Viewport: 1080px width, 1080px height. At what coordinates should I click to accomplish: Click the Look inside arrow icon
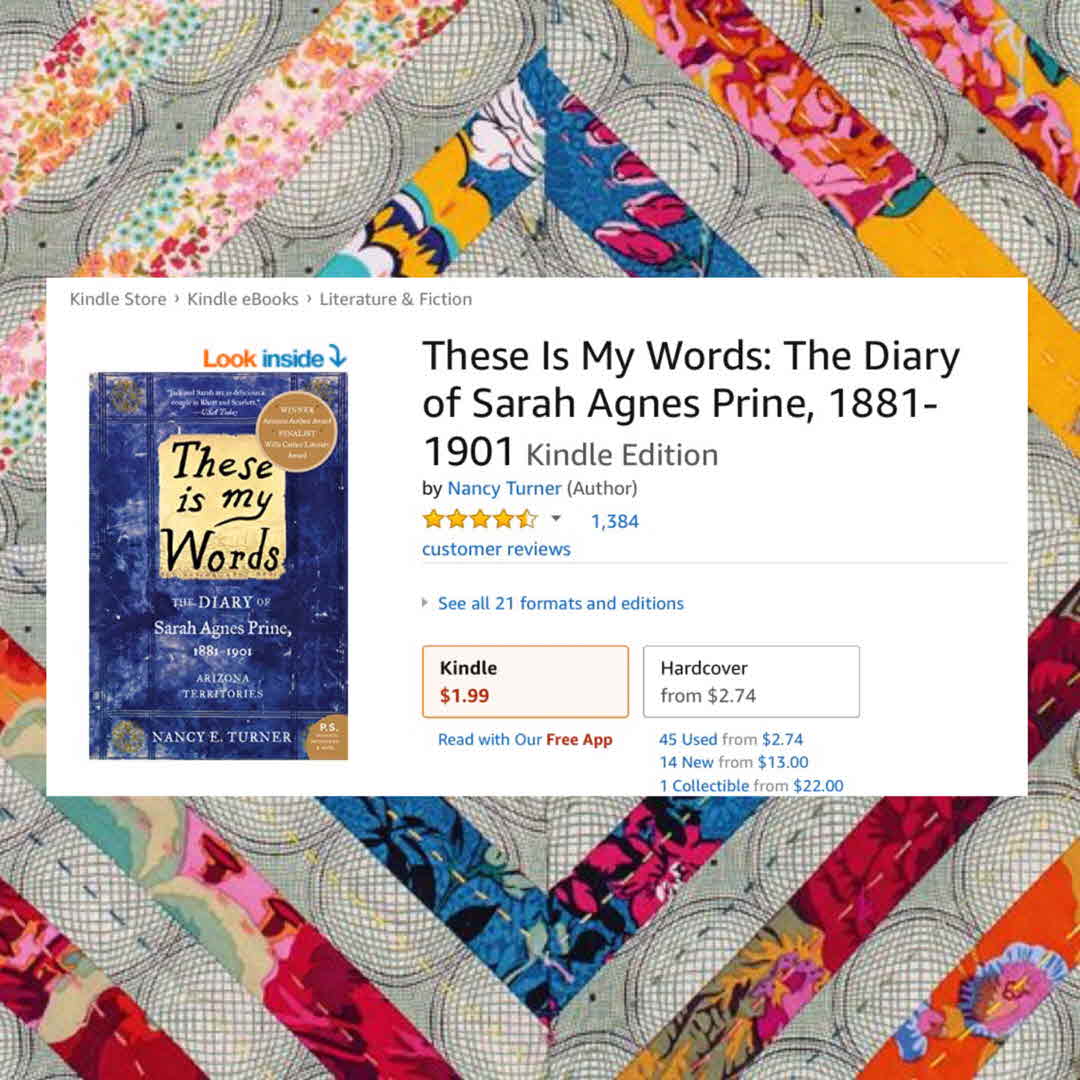tap(337, 356)
